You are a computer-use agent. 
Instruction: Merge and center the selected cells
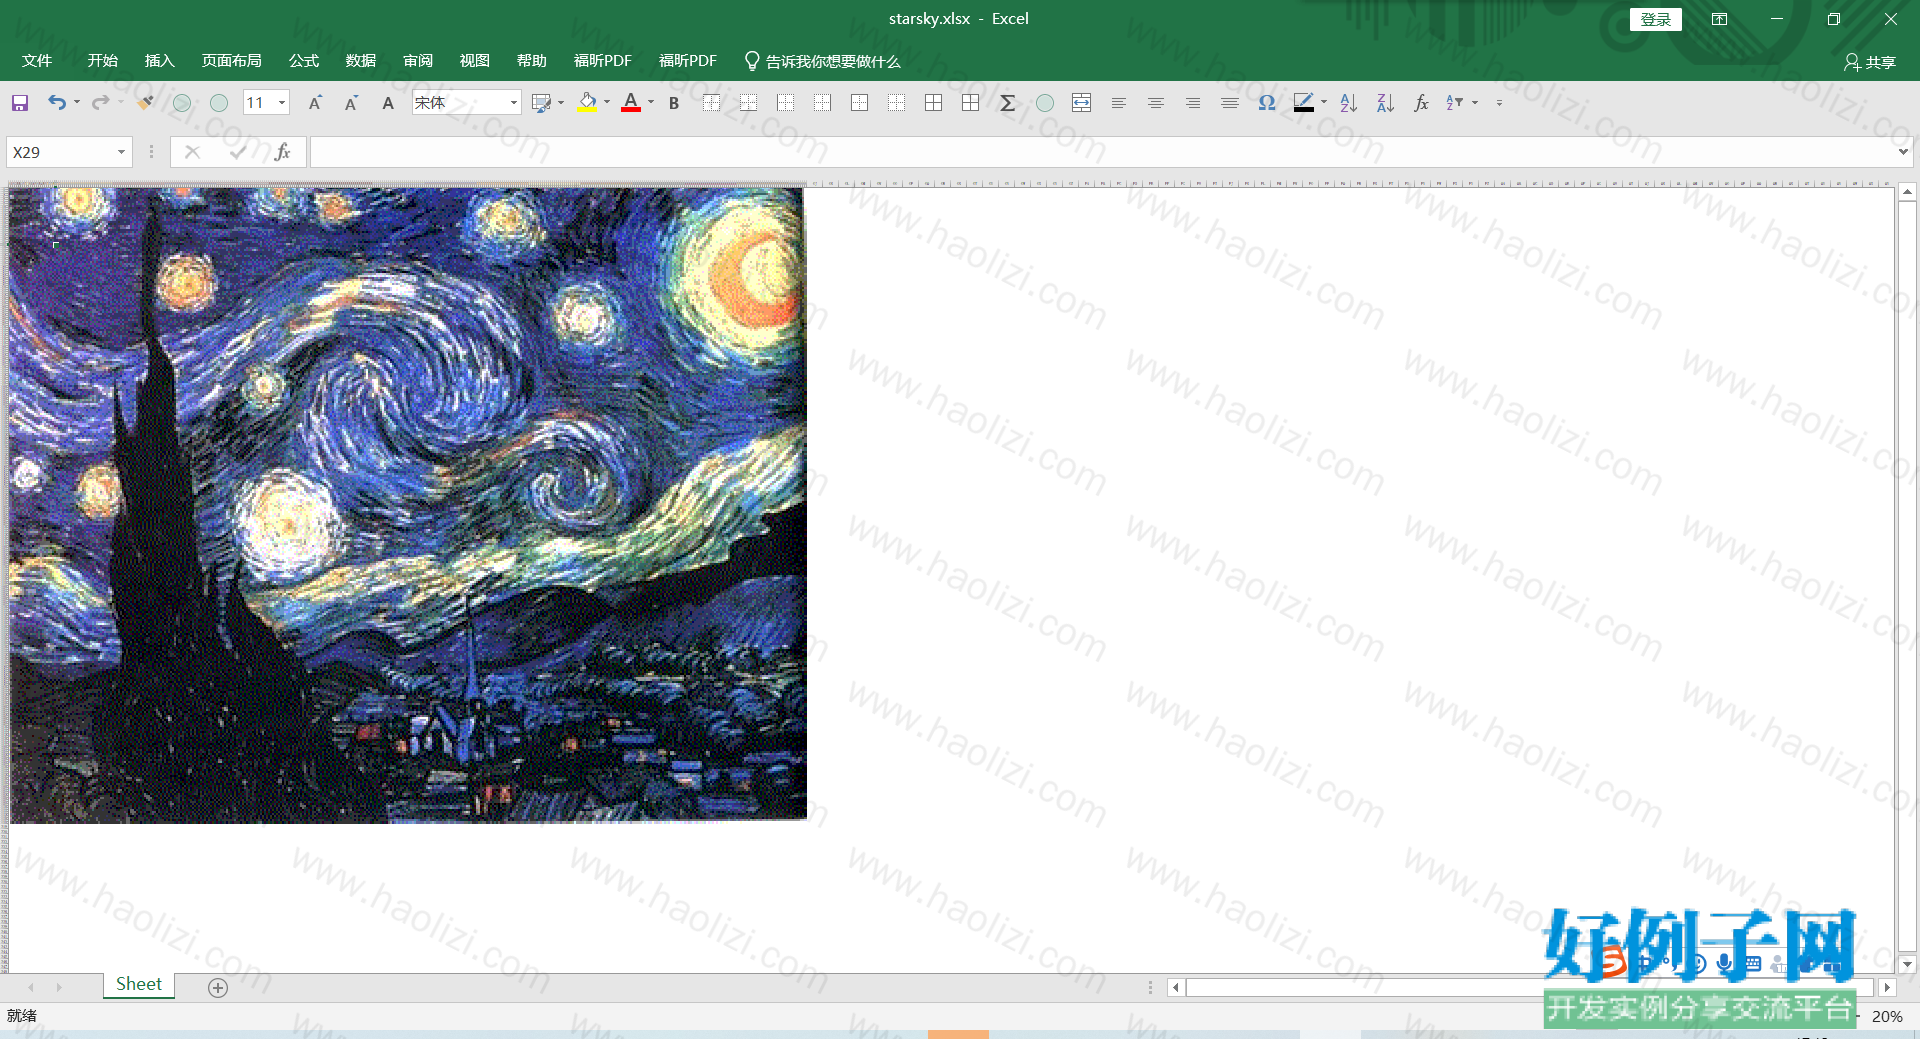[x=1081, y=103]
